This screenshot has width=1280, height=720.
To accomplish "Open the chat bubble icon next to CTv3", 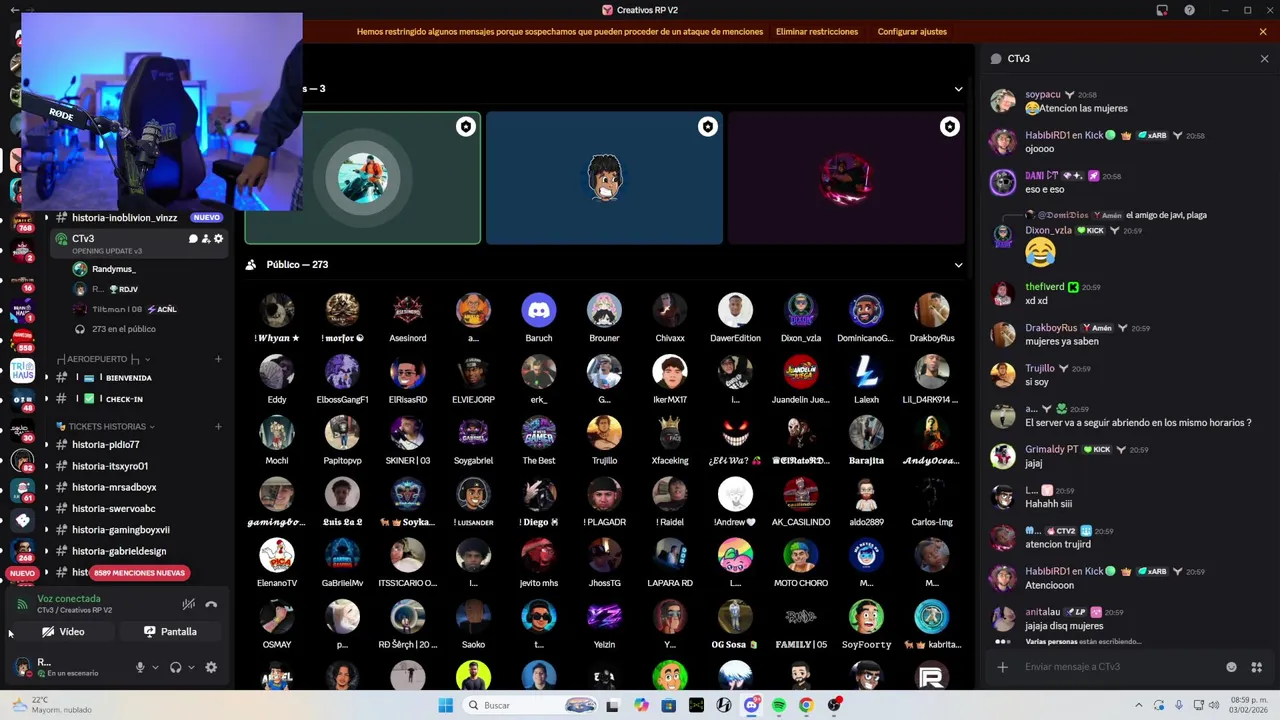I will pyautogui.click(x=193, y=239).
